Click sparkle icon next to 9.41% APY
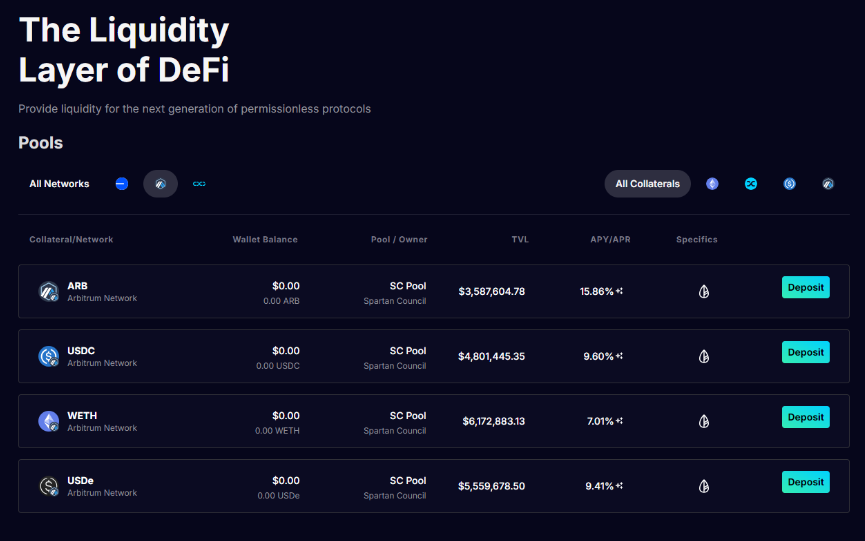This screenshot has width=865, height=541. [620, 486]
